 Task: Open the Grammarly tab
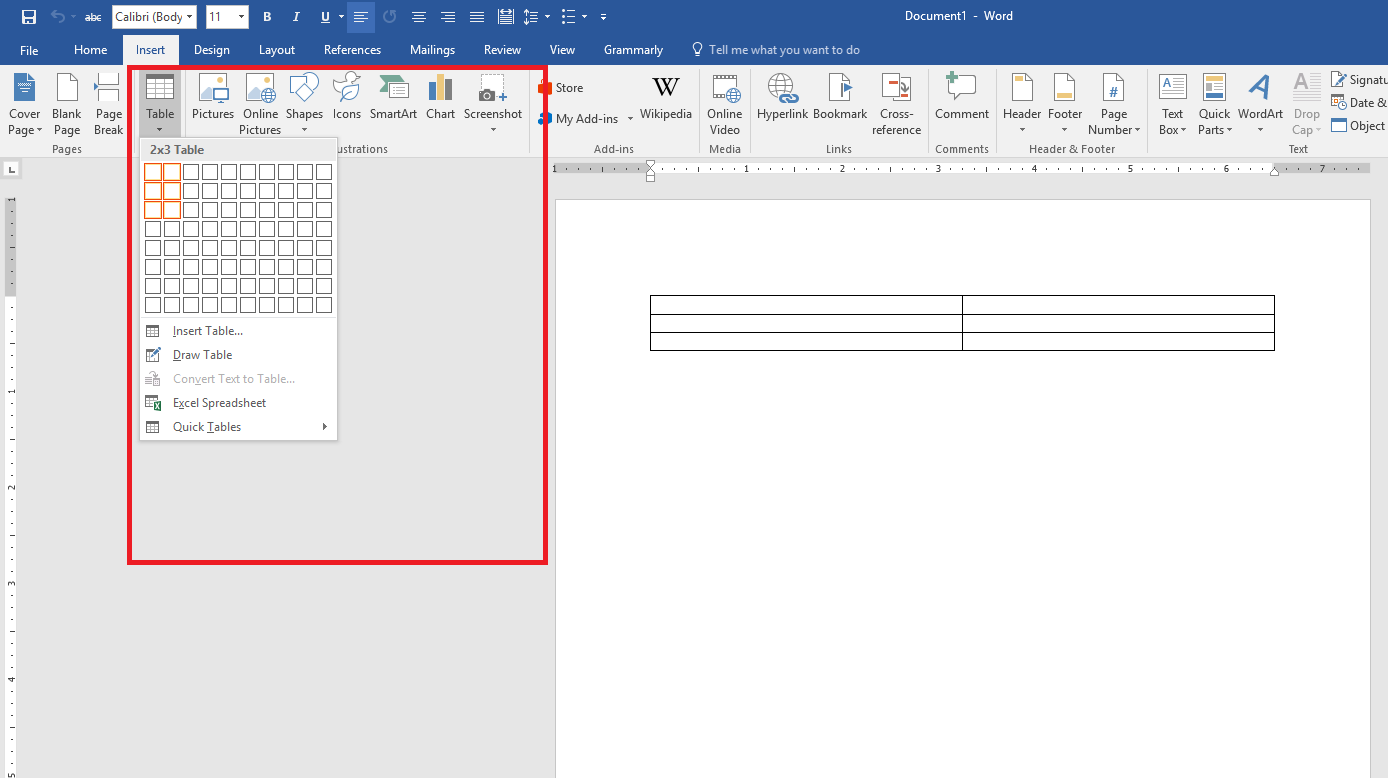point(633,49)
